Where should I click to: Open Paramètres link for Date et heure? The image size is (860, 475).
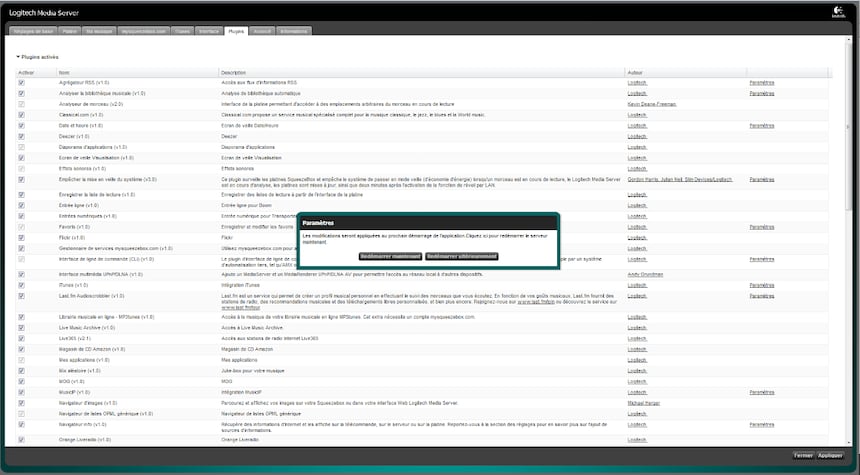tap(762, 126)
